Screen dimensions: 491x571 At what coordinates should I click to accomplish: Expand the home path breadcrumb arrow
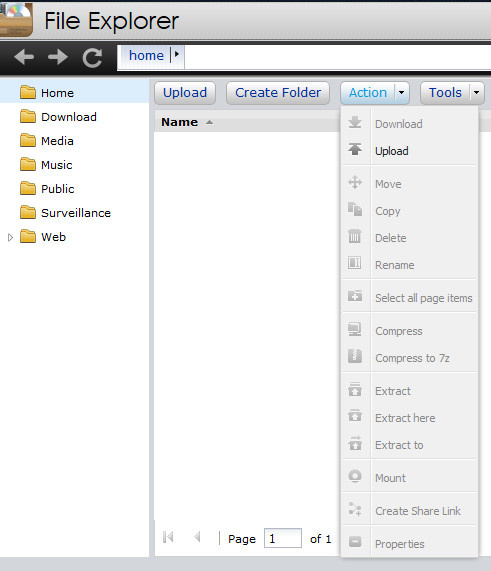click(x=177, y=55)
